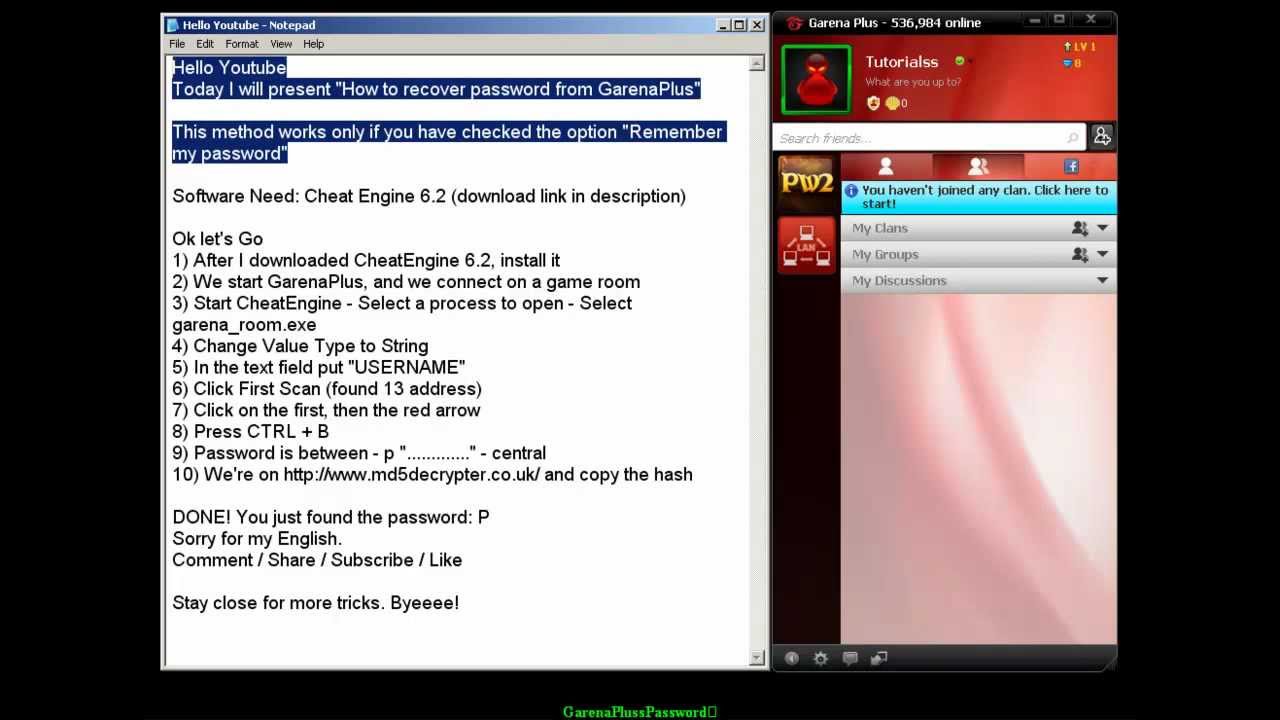Open the Edit menu in Notepad

pos(205,44)
